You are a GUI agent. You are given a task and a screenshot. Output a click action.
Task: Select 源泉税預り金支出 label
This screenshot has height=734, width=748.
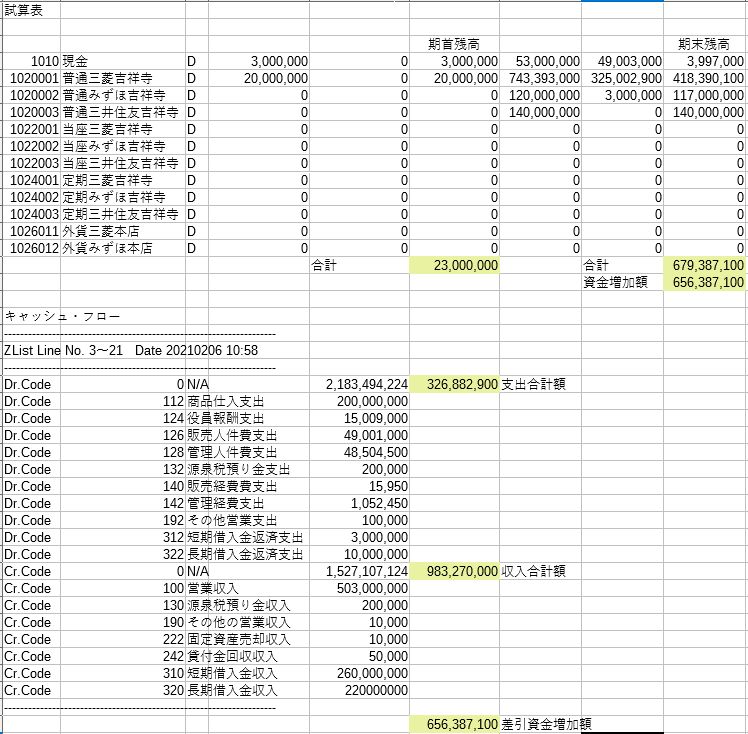239,469
